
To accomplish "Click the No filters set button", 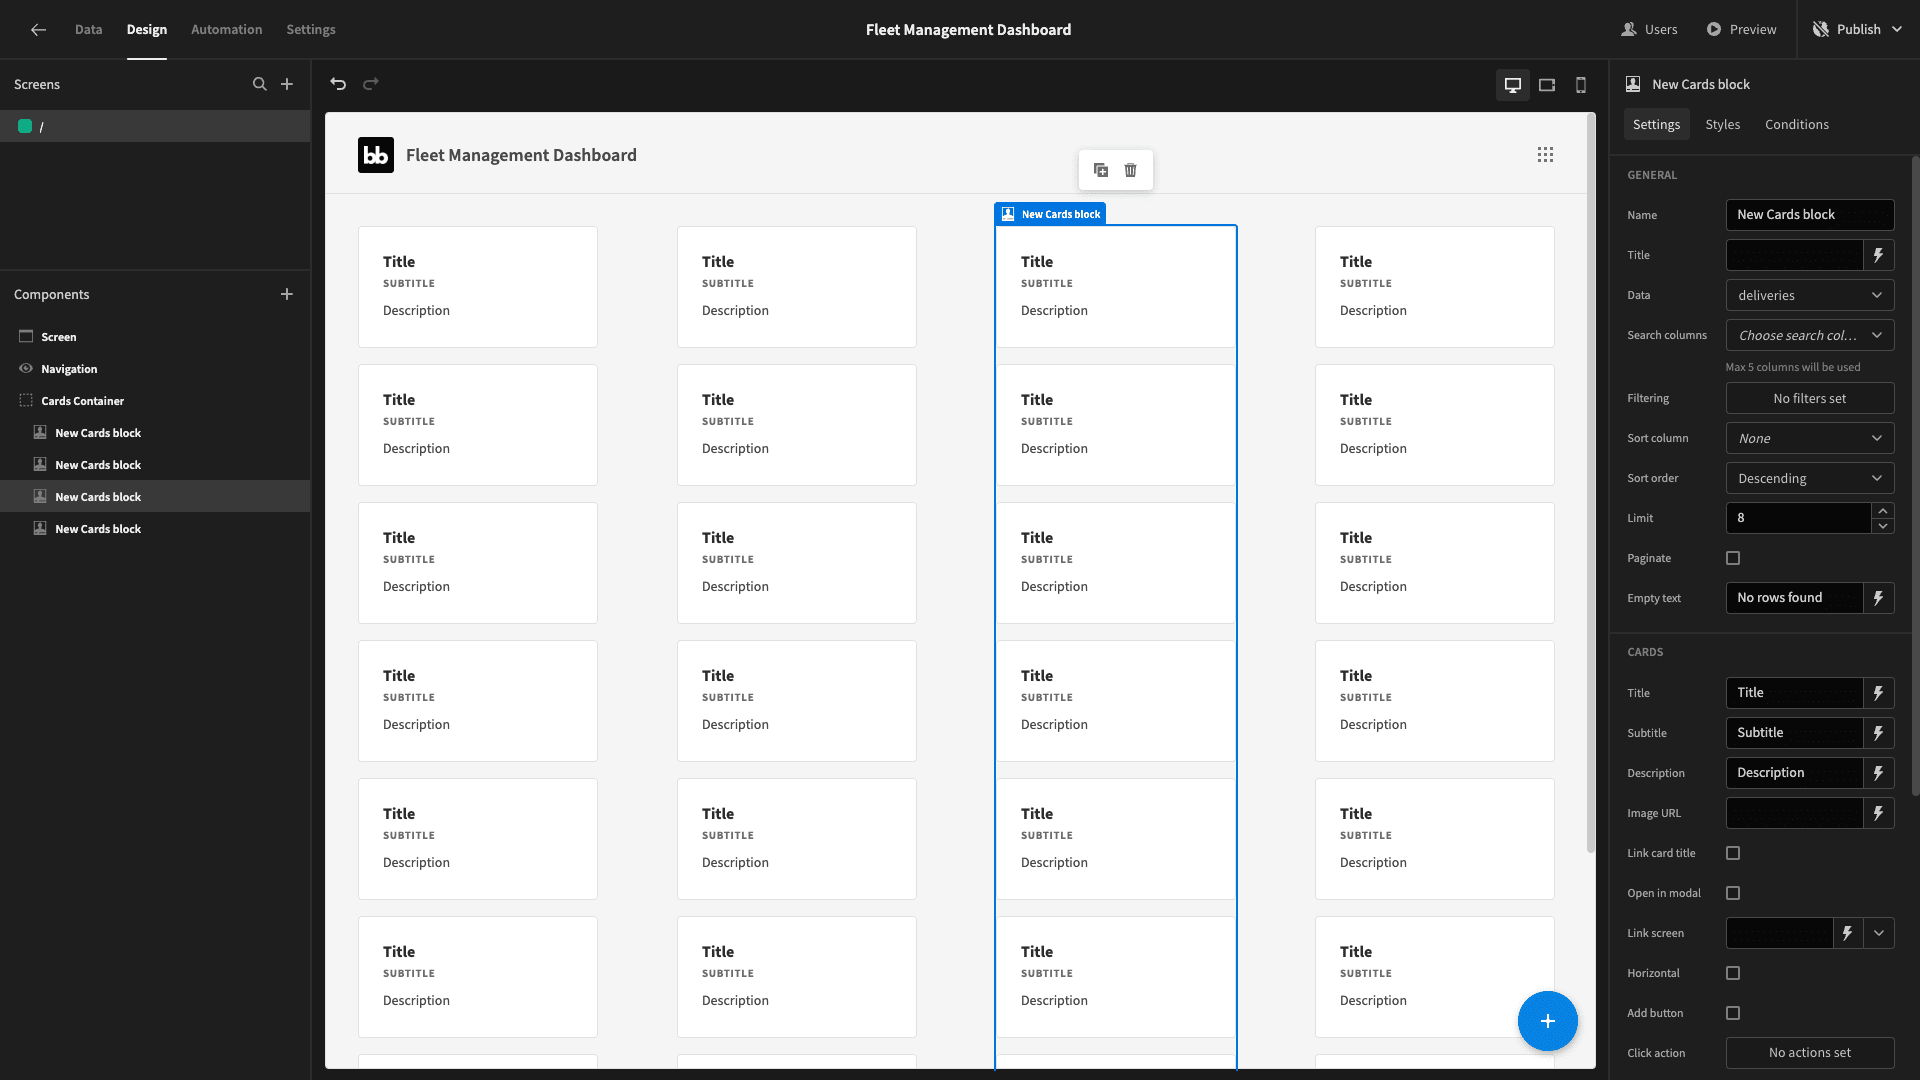I will click(x=1810, y=398).
